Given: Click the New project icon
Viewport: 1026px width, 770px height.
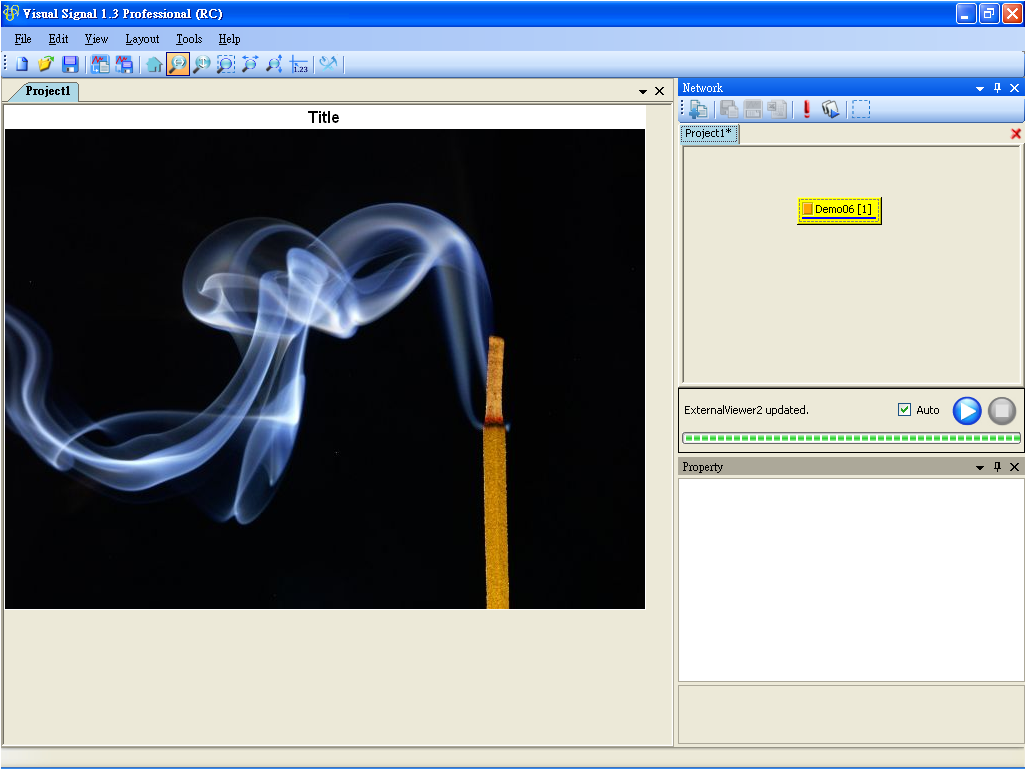Looking at the screenshot, I should click(21, 65).
